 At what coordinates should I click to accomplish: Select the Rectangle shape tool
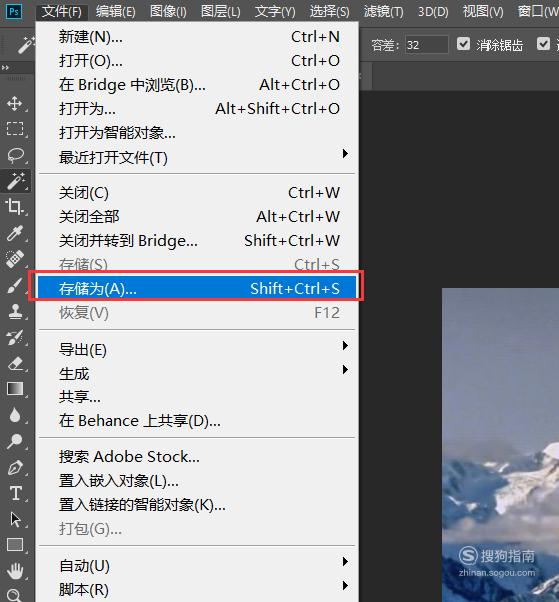[15, 545]
